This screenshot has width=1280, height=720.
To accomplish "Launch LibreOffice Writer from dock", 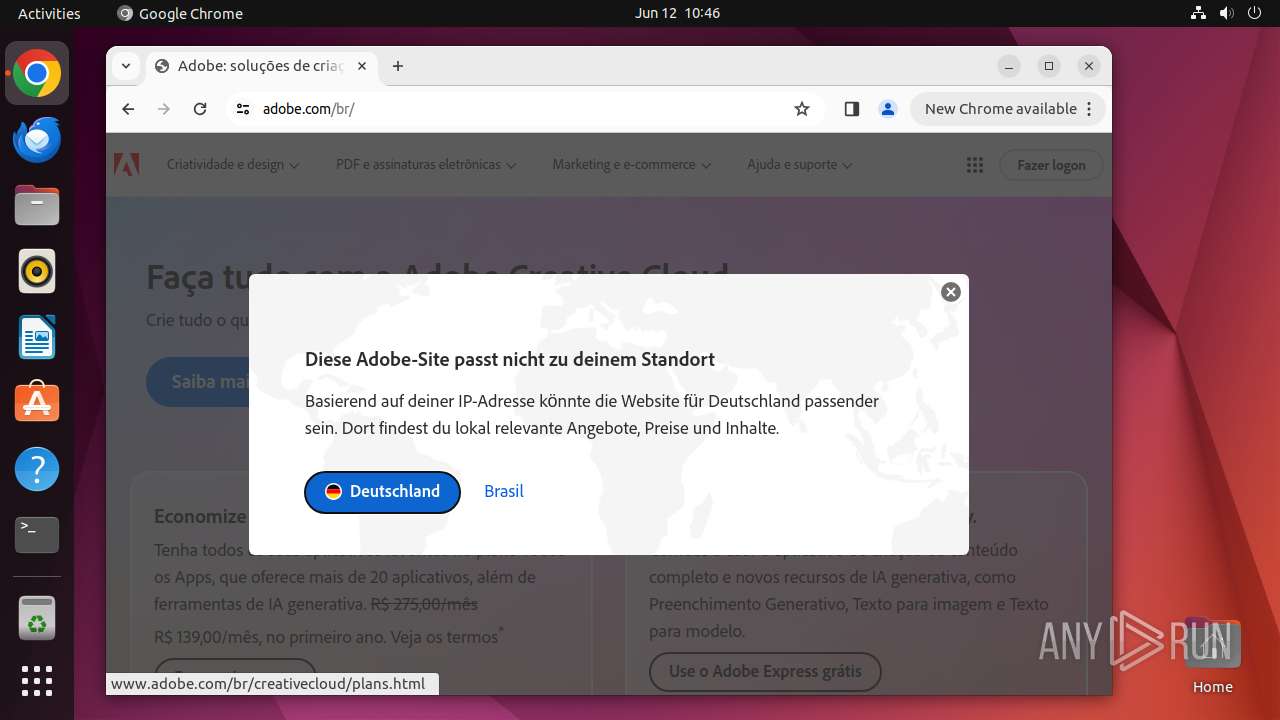I will [37, 338].
